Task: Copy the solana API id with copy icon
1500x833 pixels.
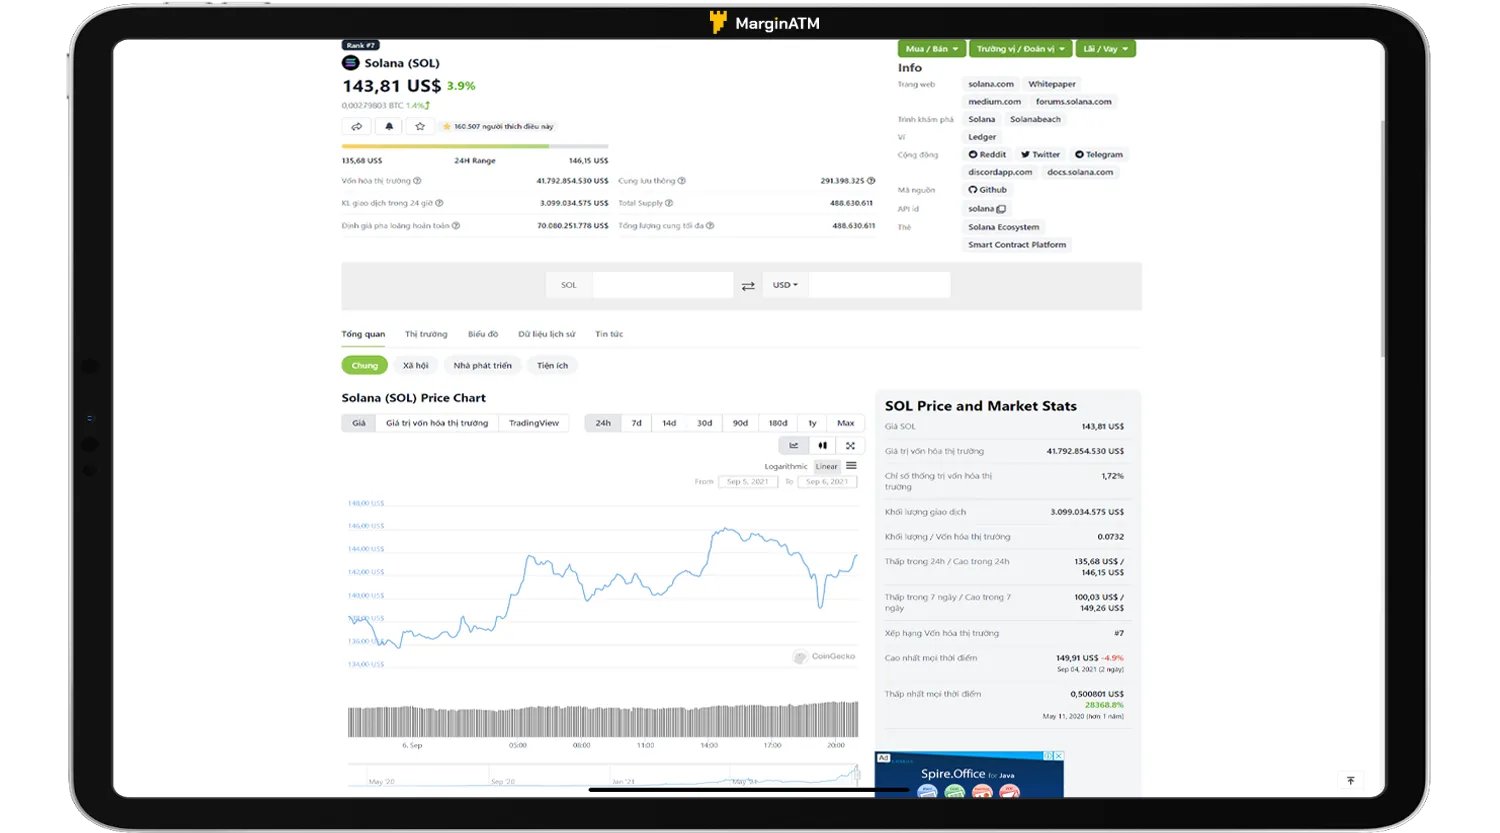Action: pos(1001,209)
